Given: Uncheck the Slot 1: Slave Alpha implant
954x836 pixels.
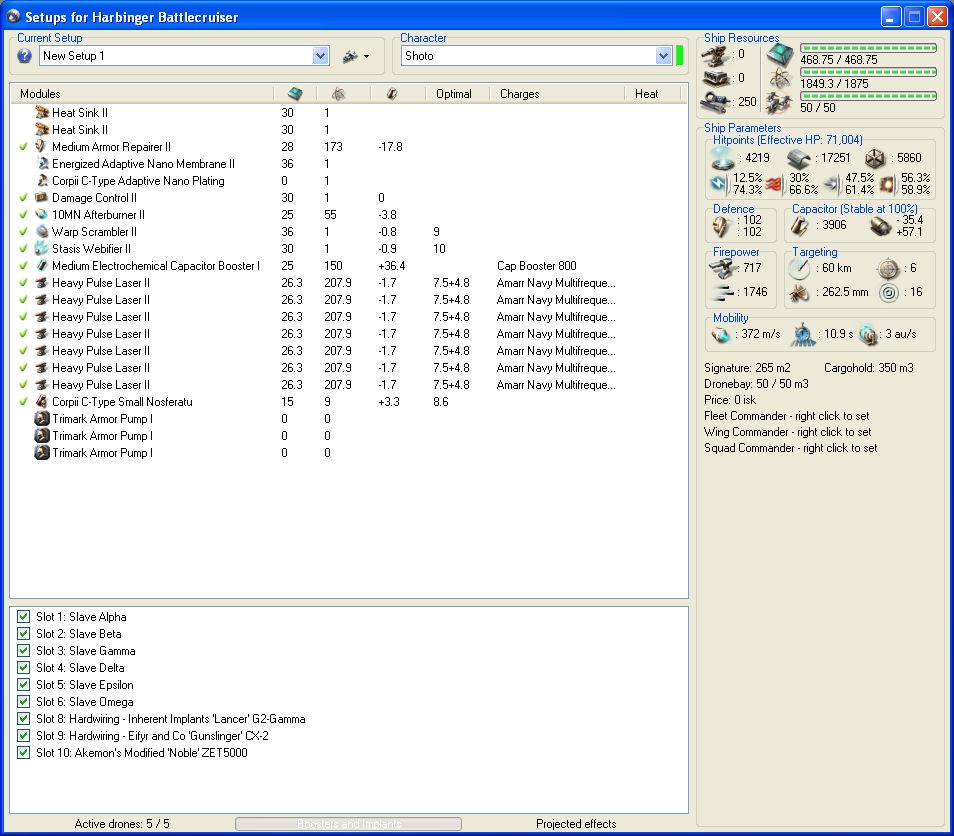Looking at the screenshot, I should click(x=24, y=617).
